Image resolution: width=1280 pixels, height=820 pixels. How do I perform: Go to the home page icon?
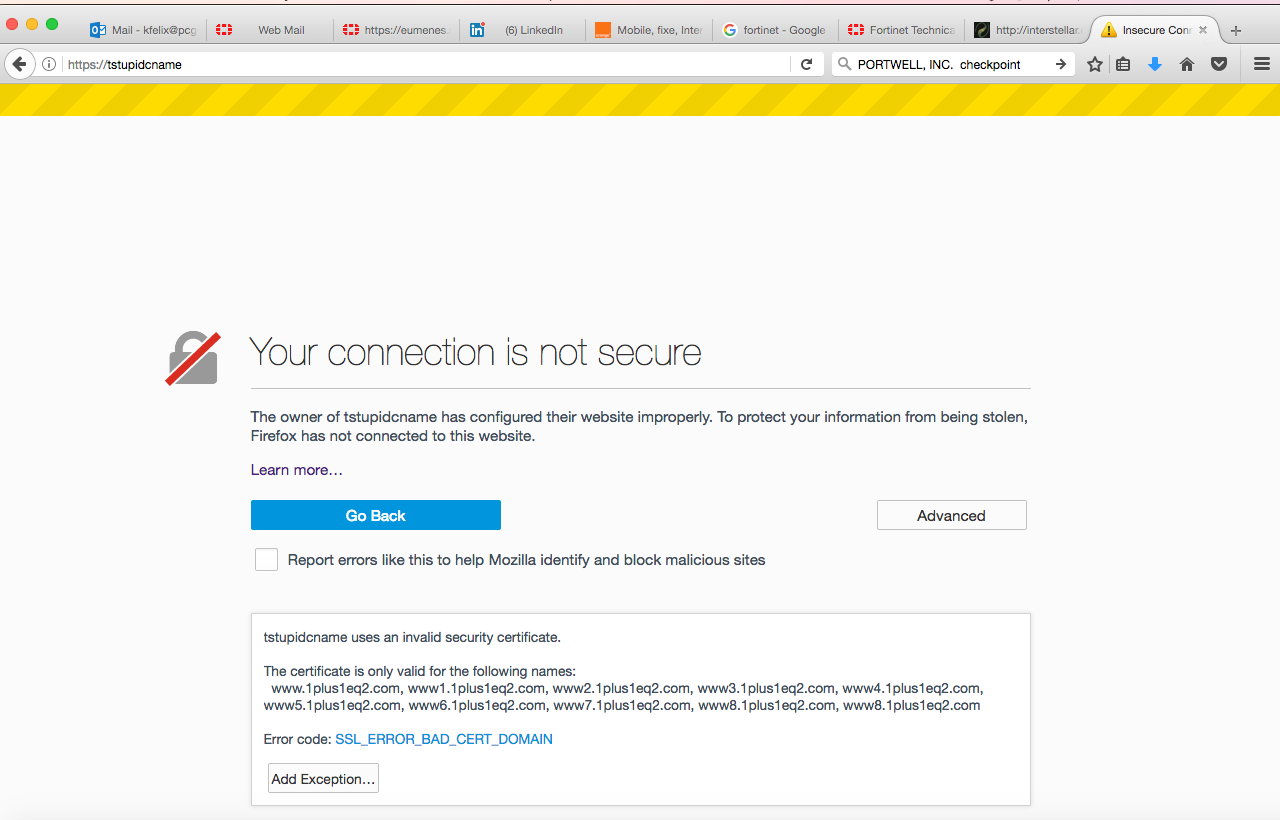1186,63
